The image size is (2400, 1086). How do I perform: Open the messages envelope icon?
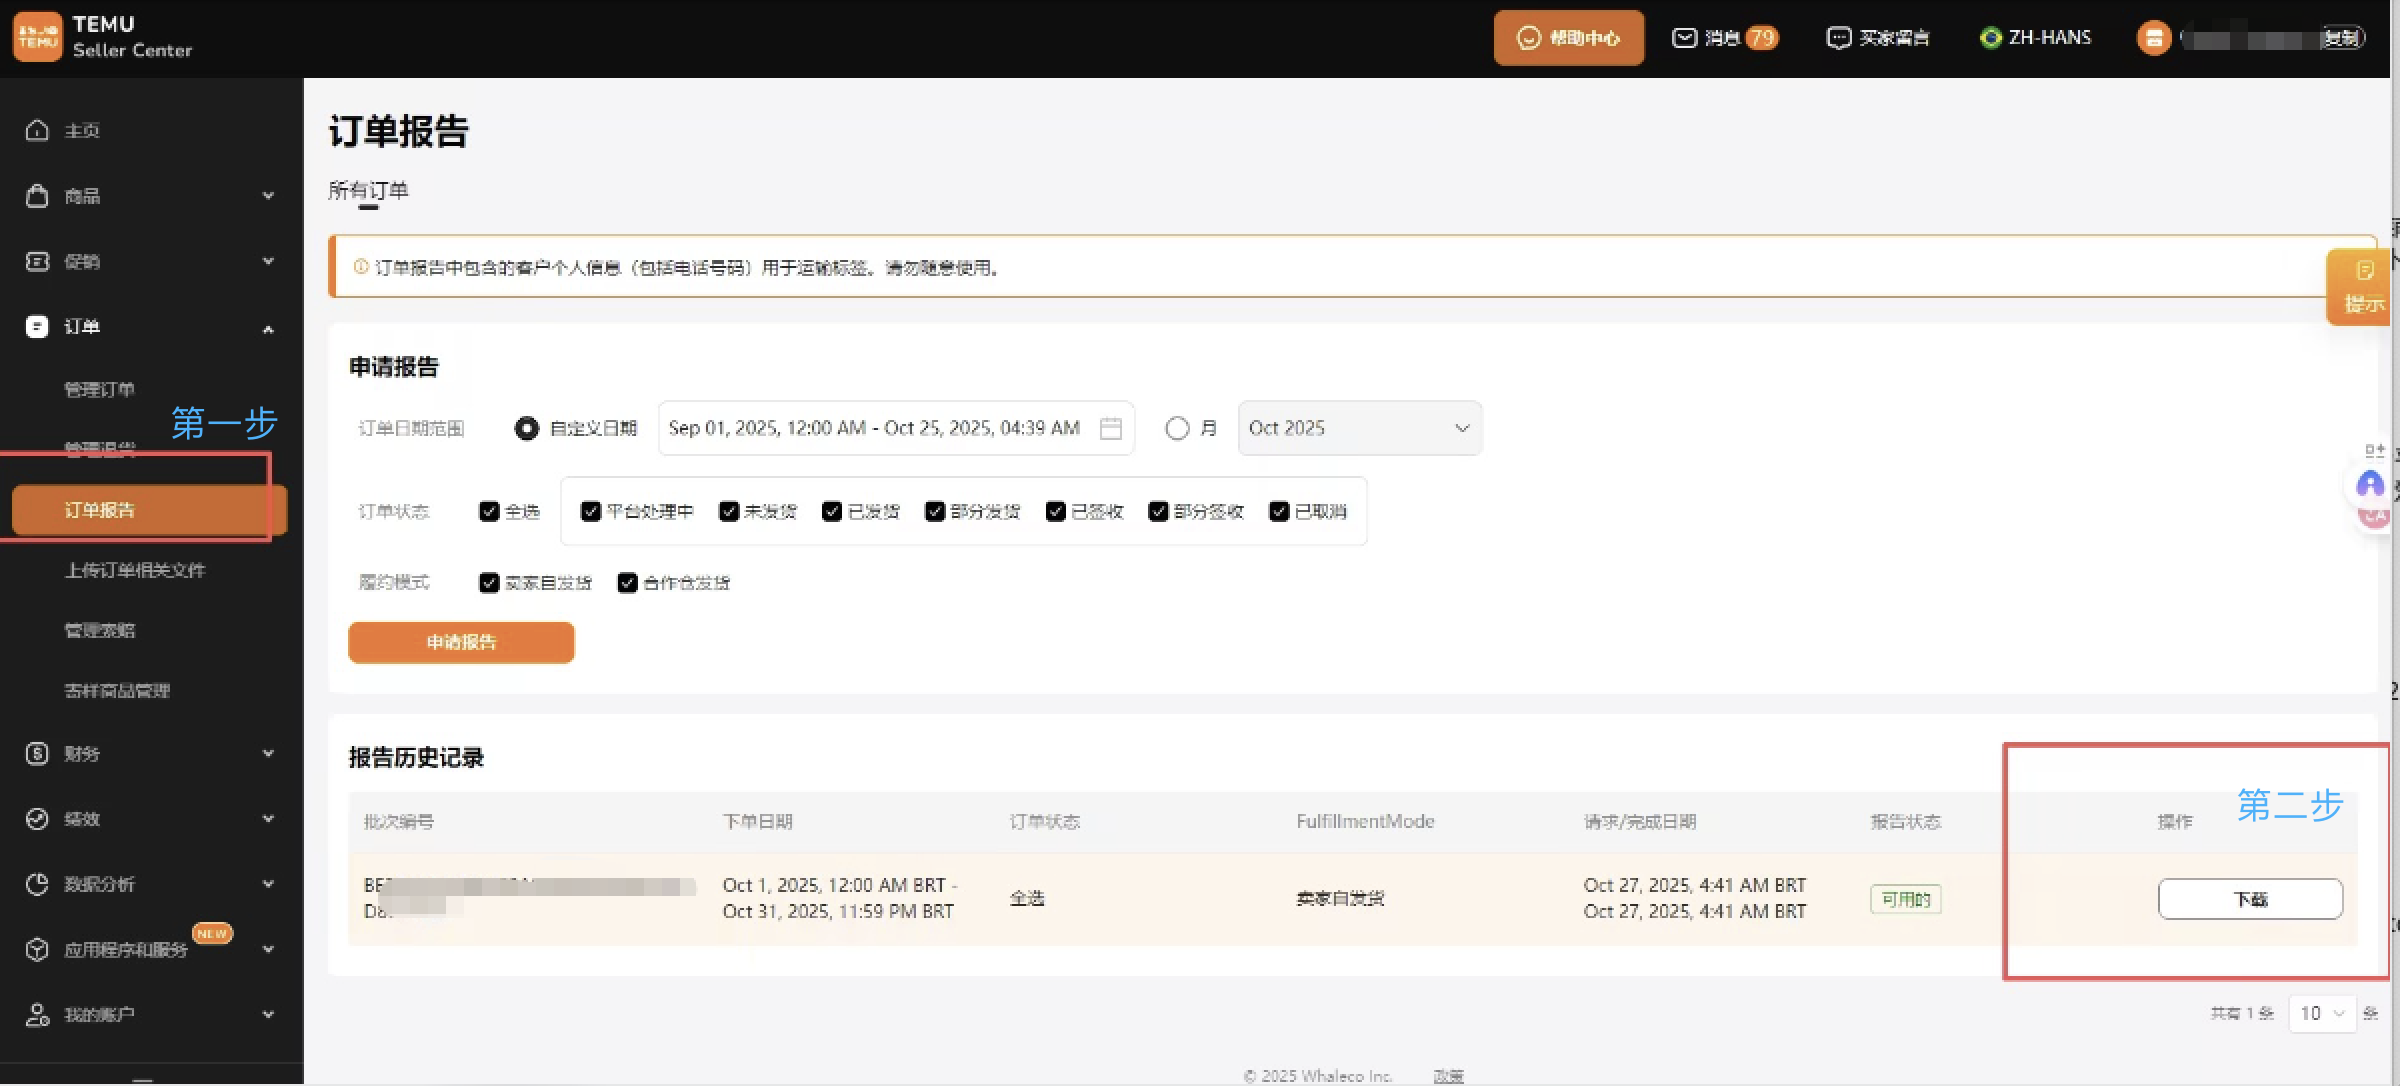point(1685,38)
